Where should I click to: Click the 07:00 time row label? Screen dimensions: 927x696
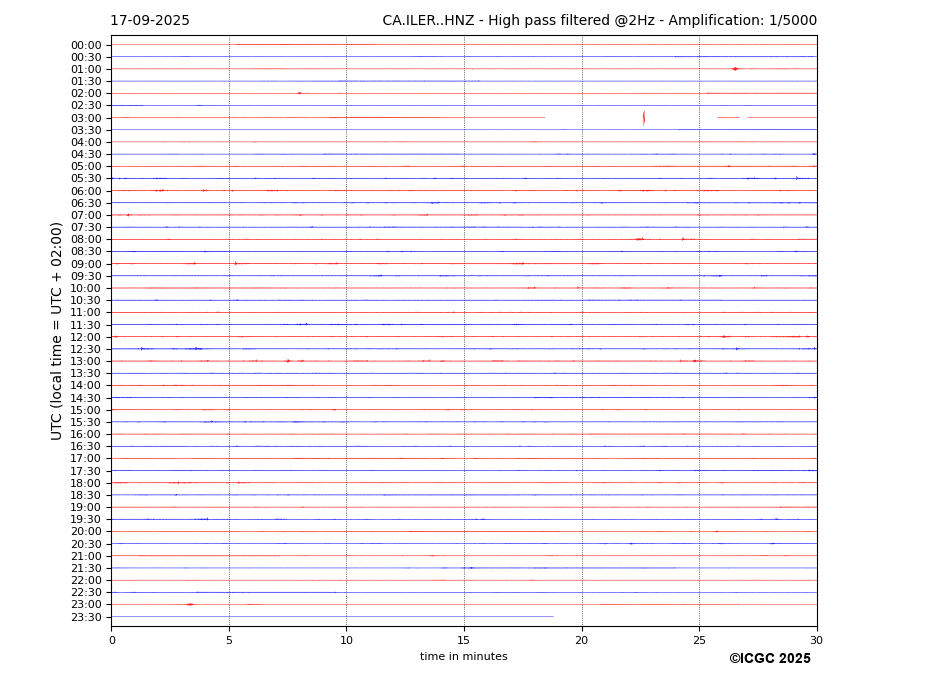coord(86,215)
